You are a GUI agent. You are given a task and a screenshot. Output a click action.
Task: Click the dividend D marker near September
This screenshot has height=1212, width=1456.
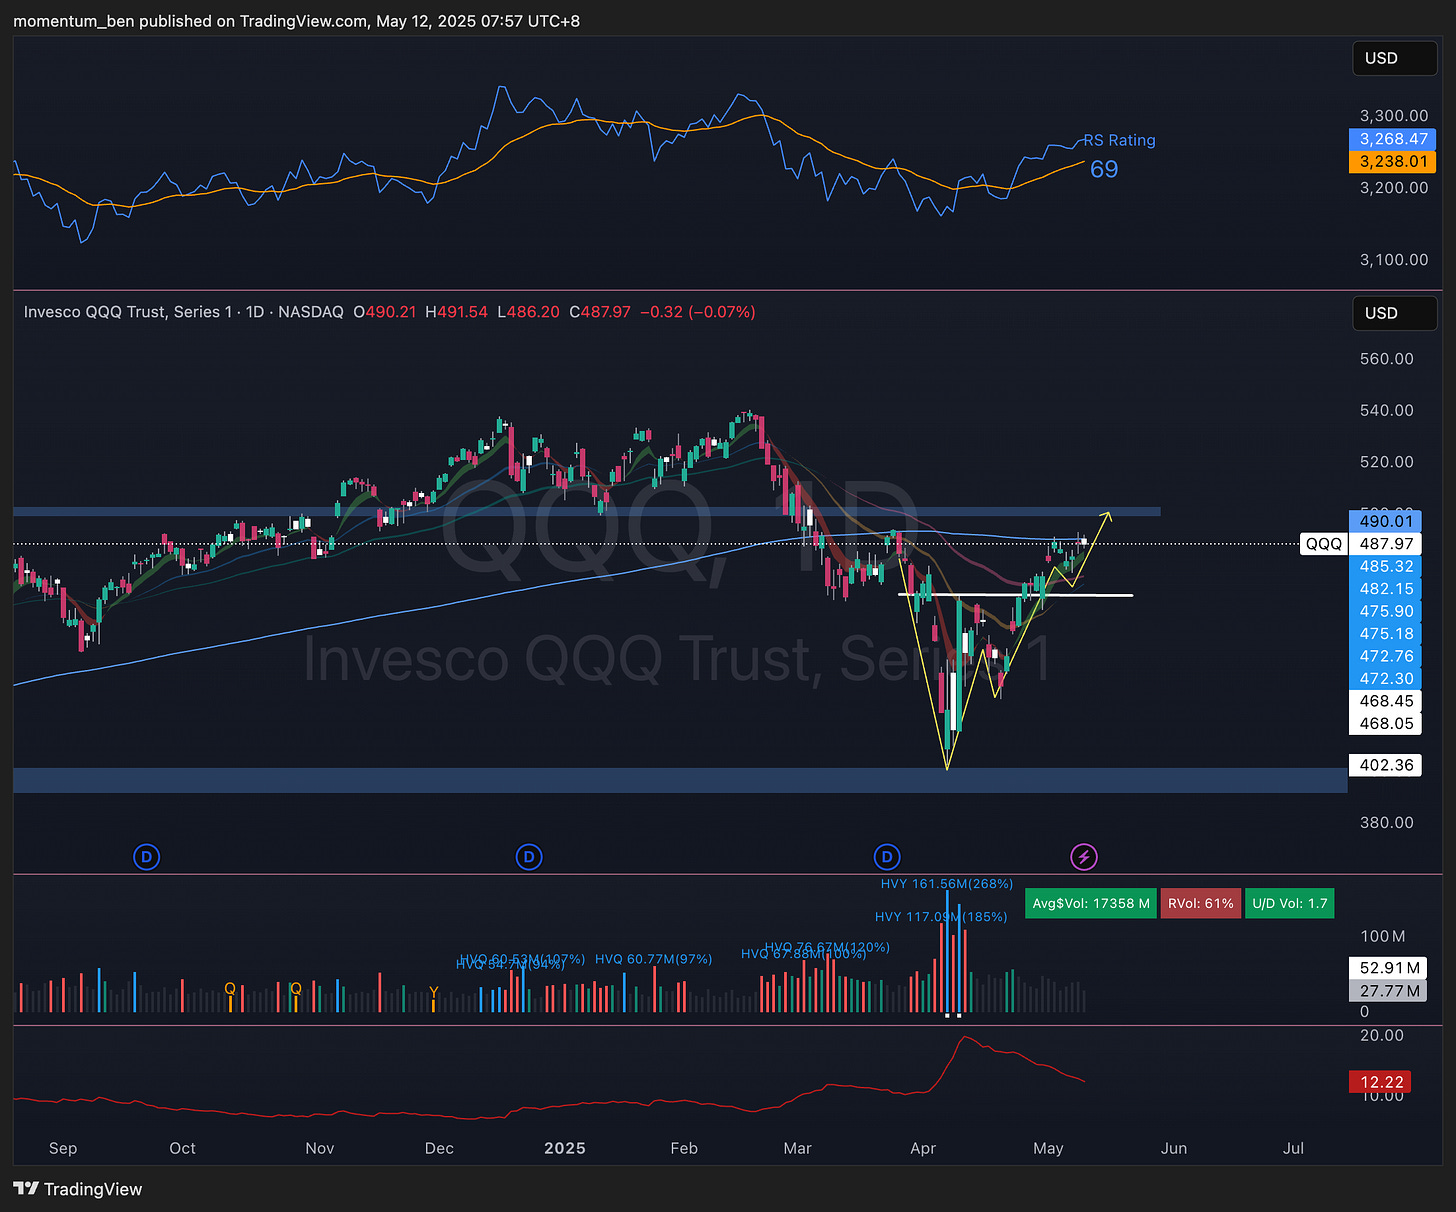(x=147, y=857)
